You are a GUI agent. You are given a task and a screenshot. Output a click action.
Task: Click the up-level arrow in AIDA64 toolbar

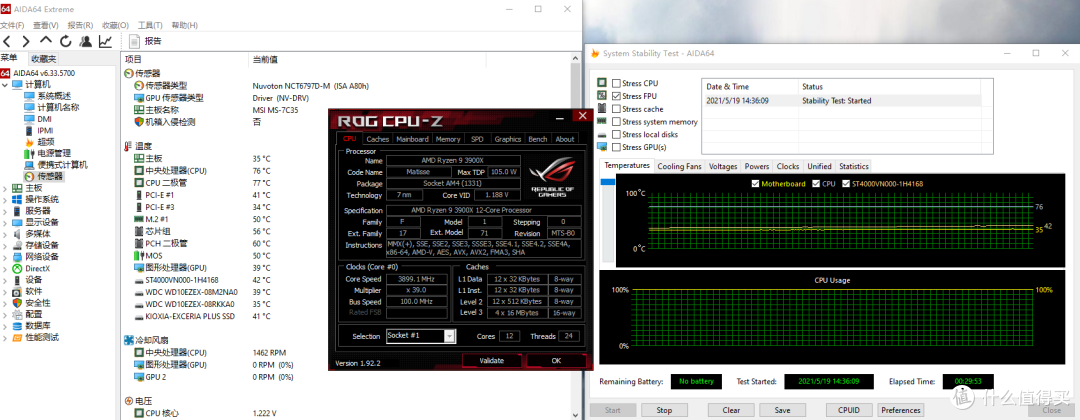point(45,41)
